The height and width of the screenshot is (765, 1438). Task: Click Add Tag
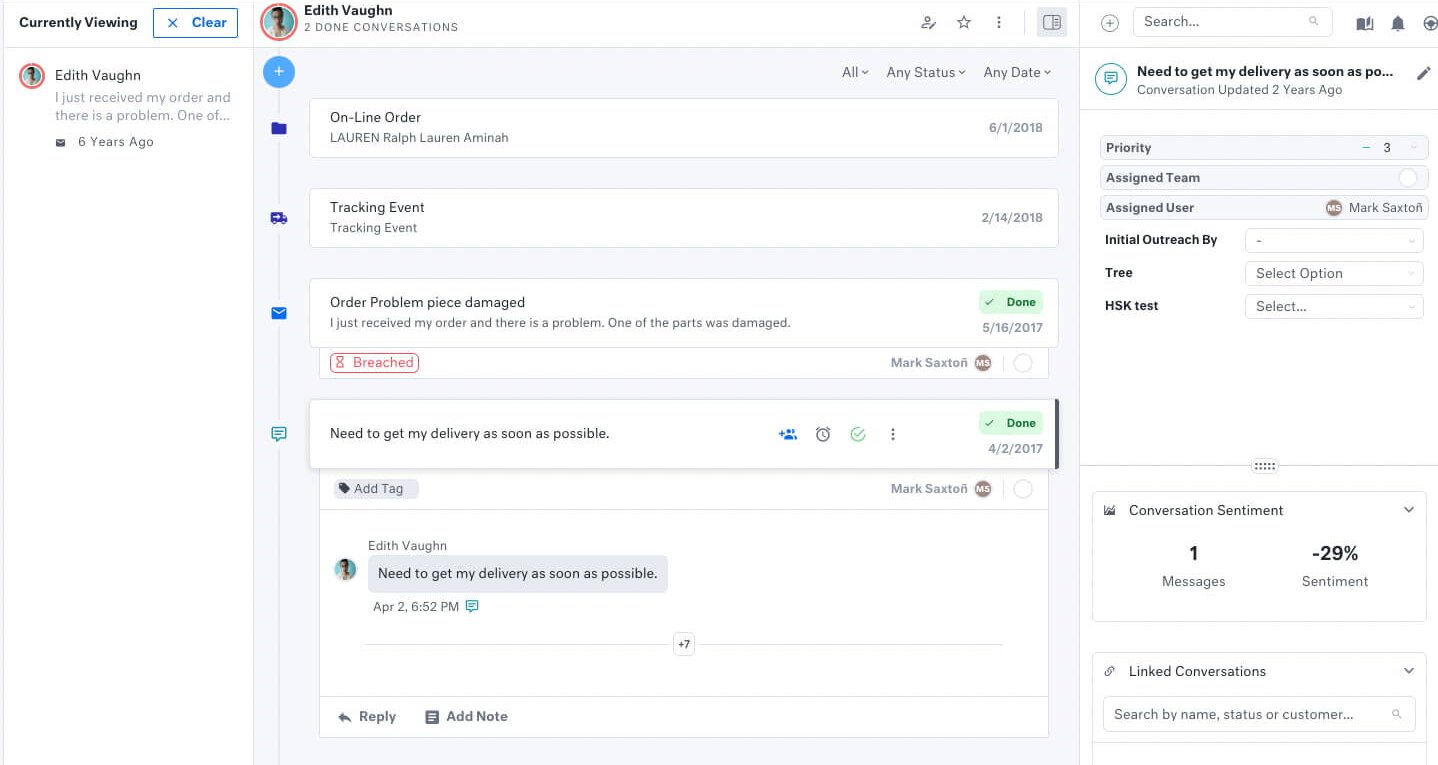coord(376,489)
